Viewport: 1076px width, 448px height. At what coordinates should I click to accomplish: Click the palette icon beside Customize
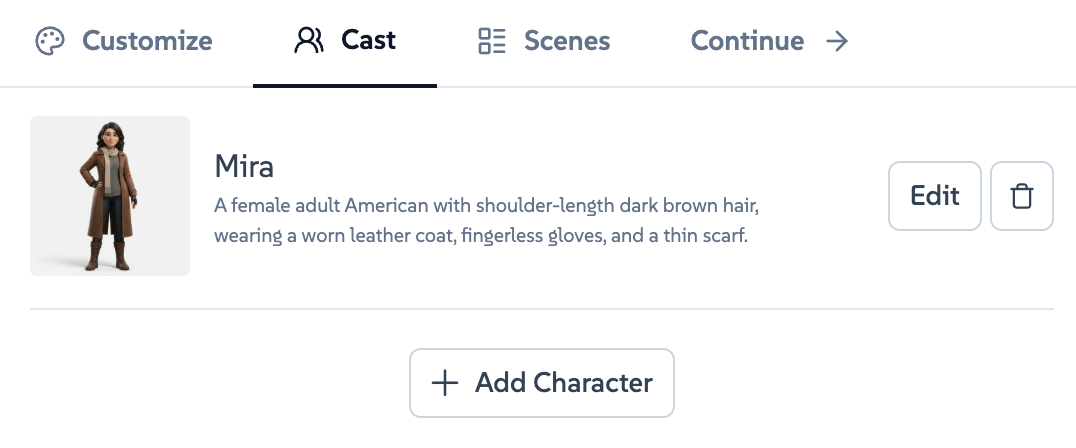(49, 41)
